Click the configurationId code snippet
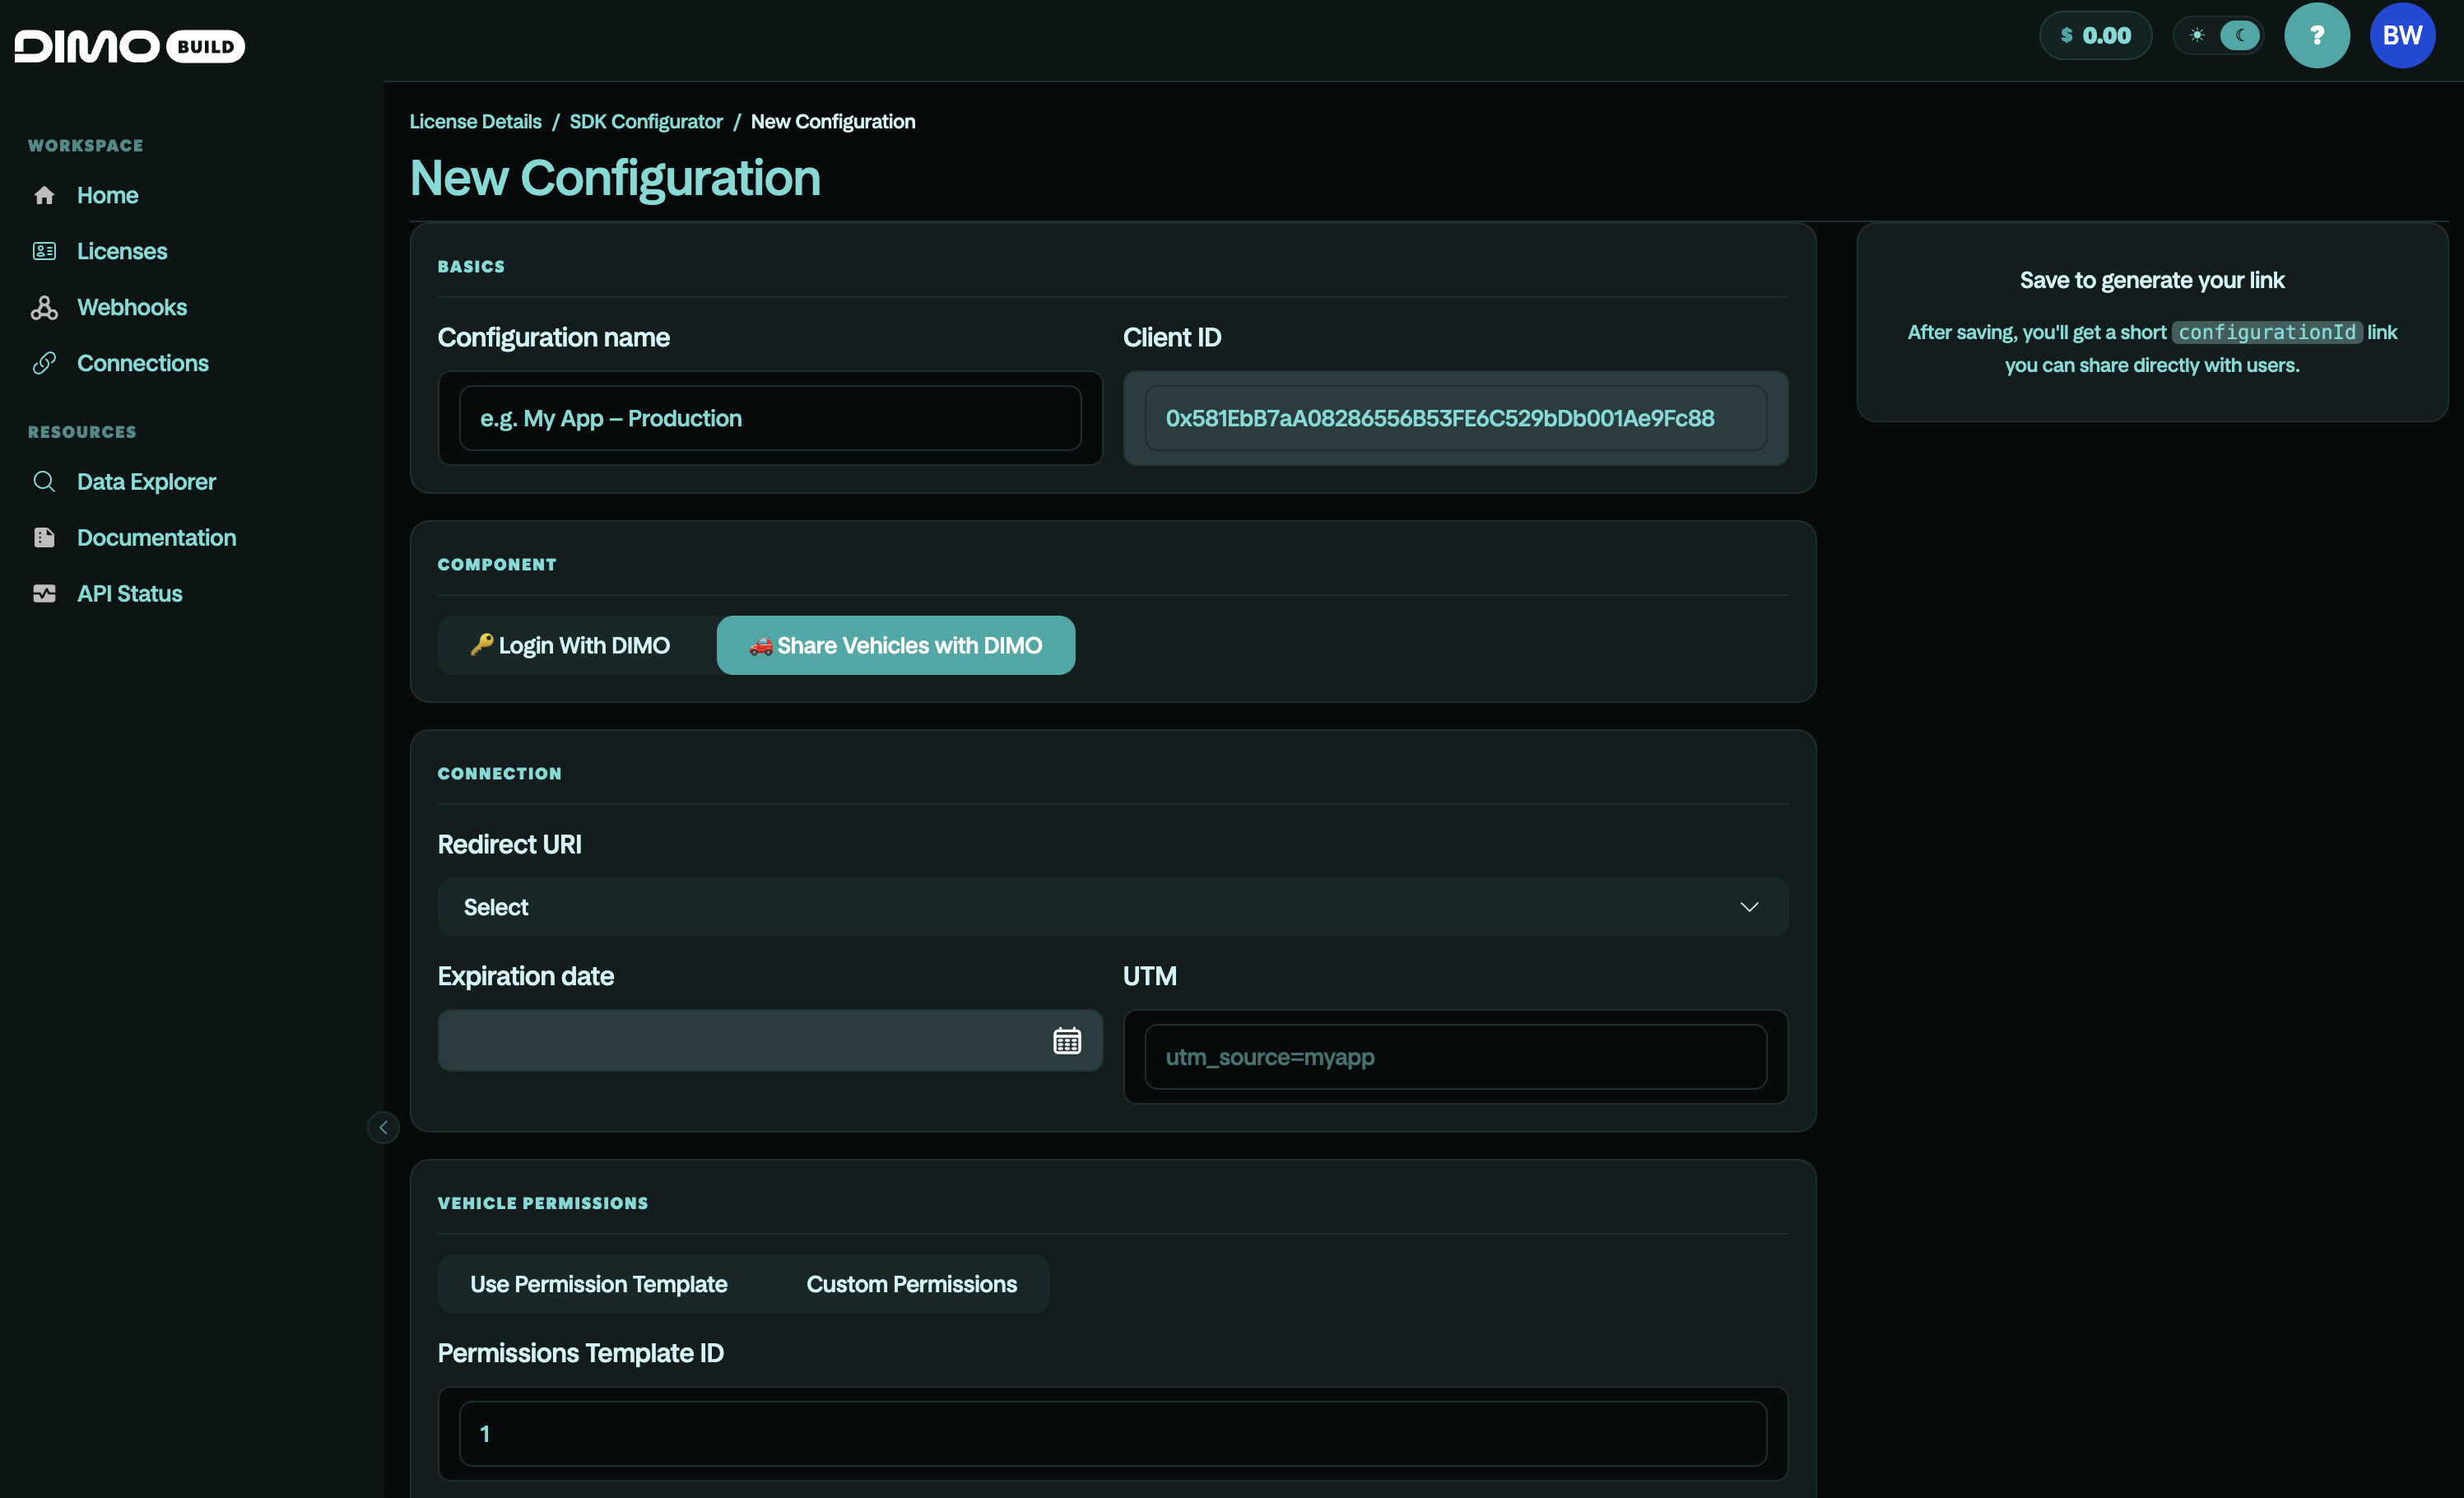 [x=2266, y=332]
